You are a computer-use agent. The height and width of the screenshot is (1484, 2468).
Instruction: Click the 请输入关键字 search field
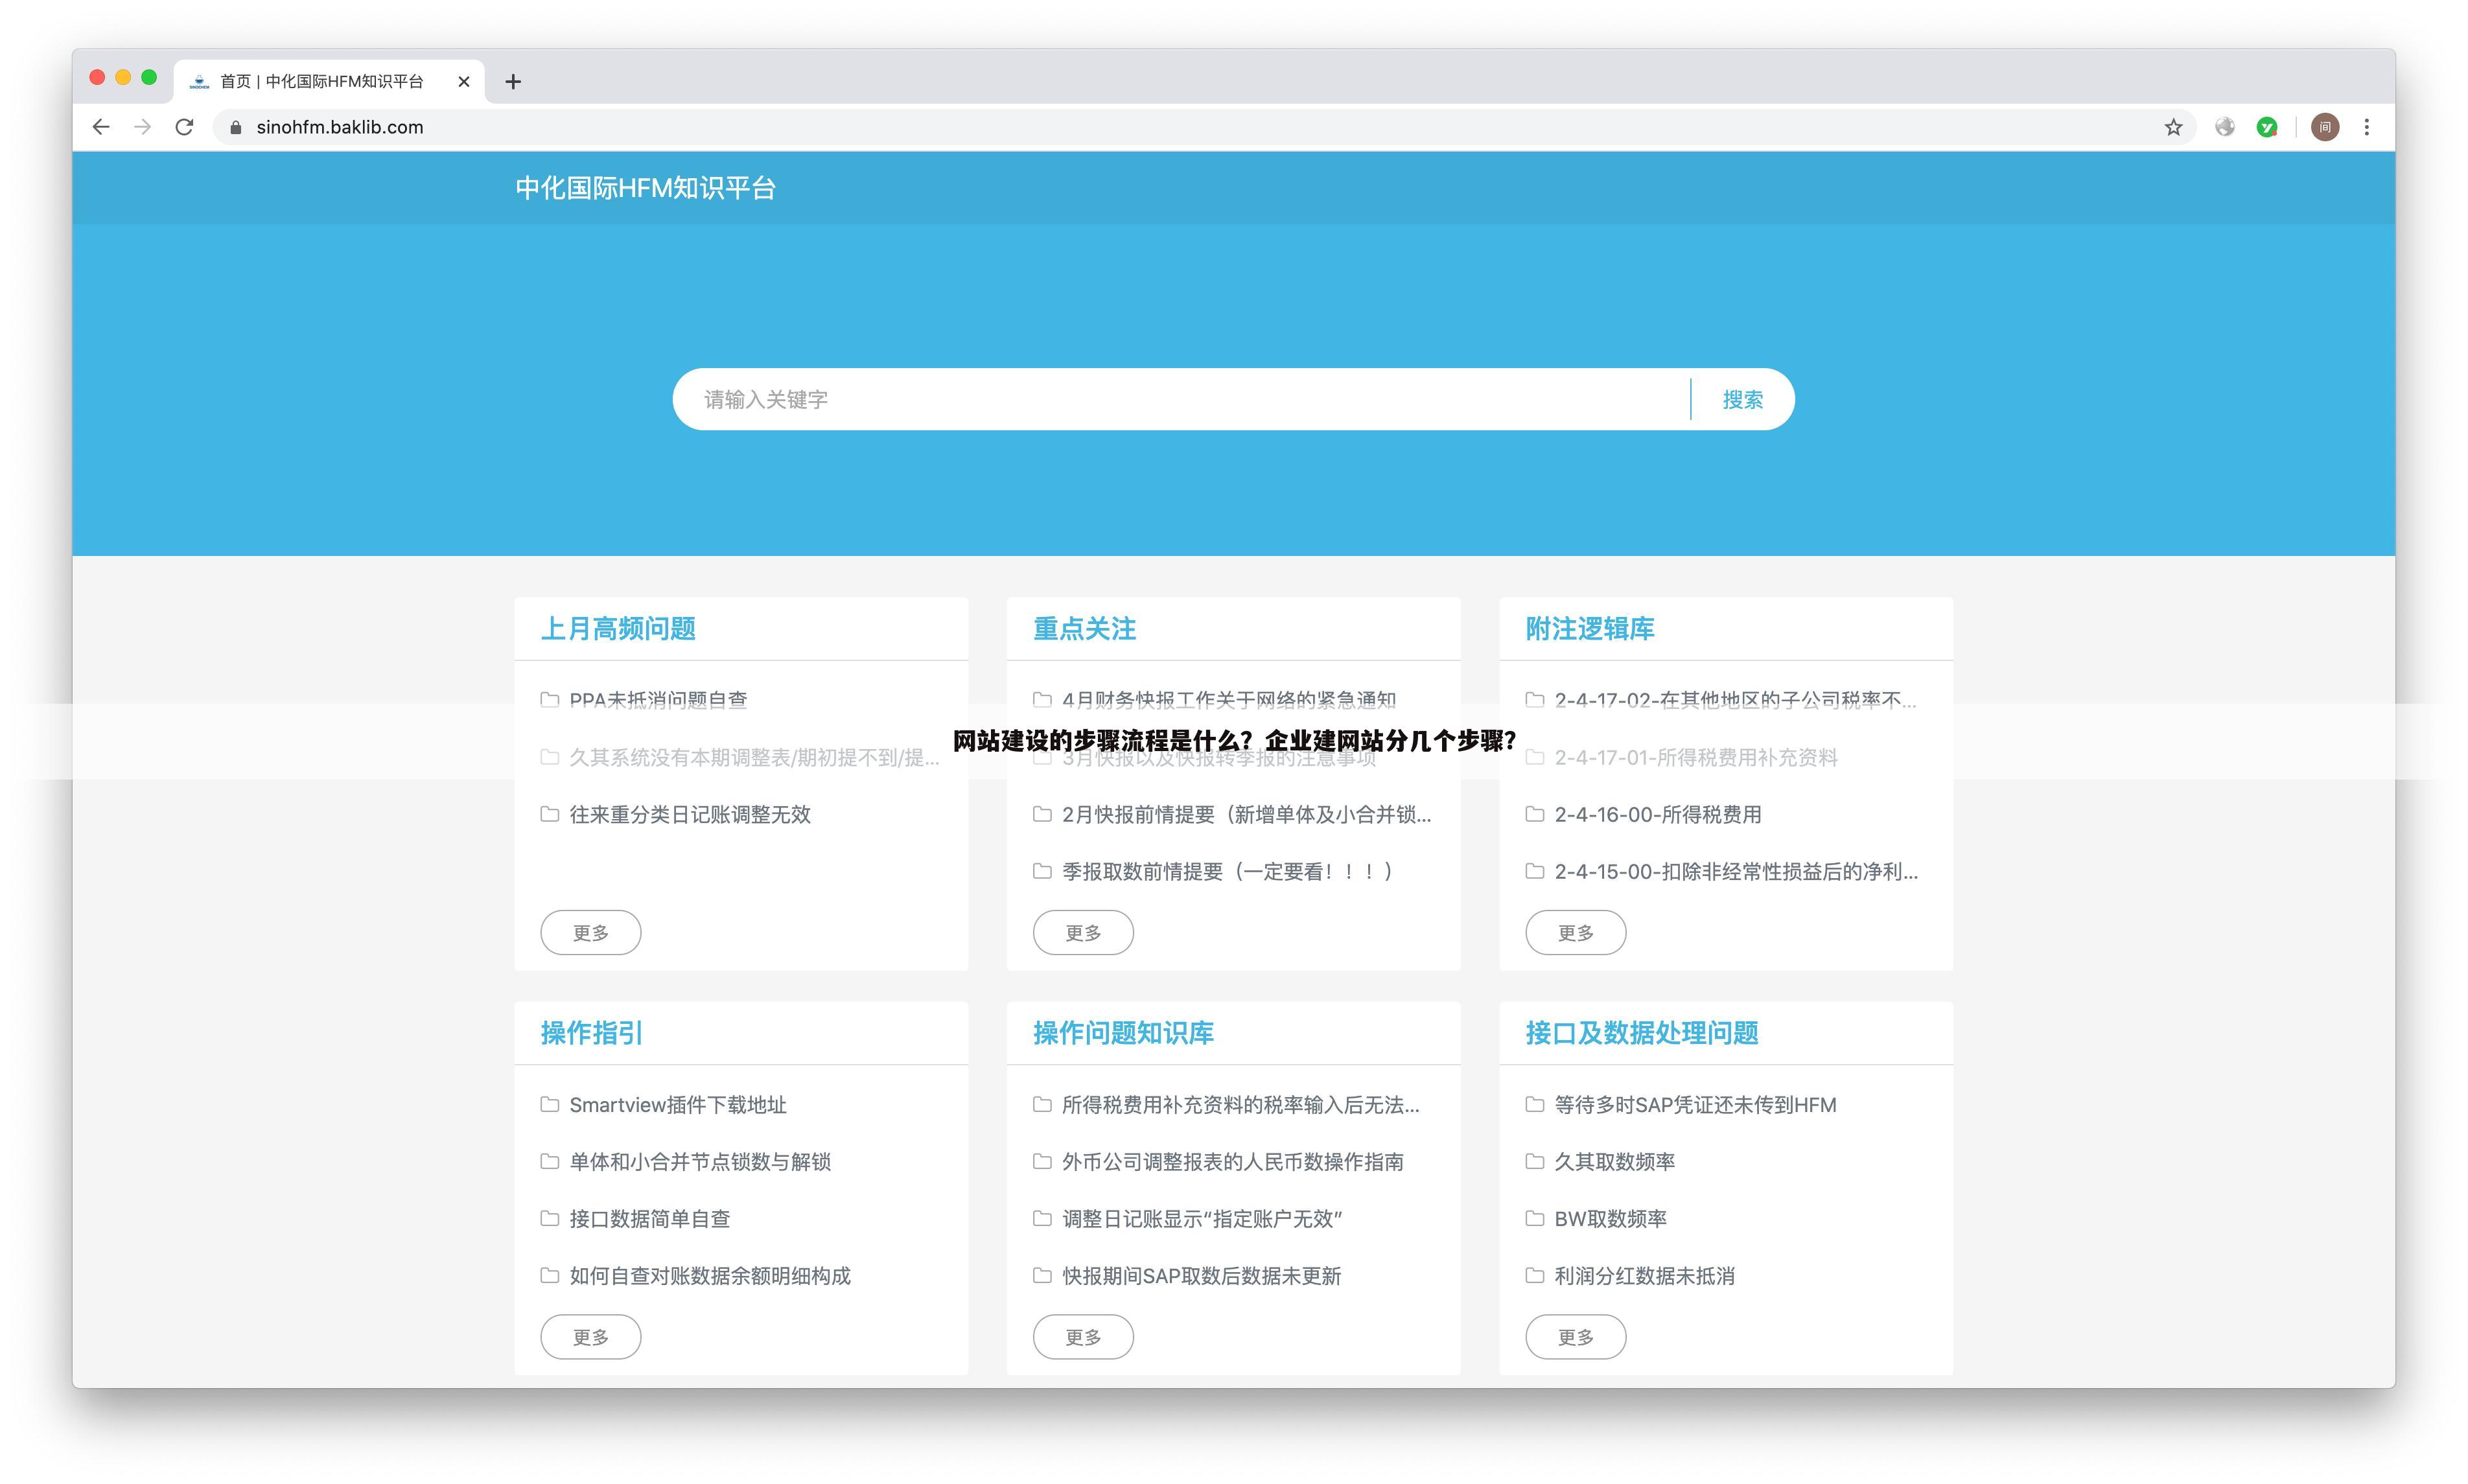tap(1181, 399)
